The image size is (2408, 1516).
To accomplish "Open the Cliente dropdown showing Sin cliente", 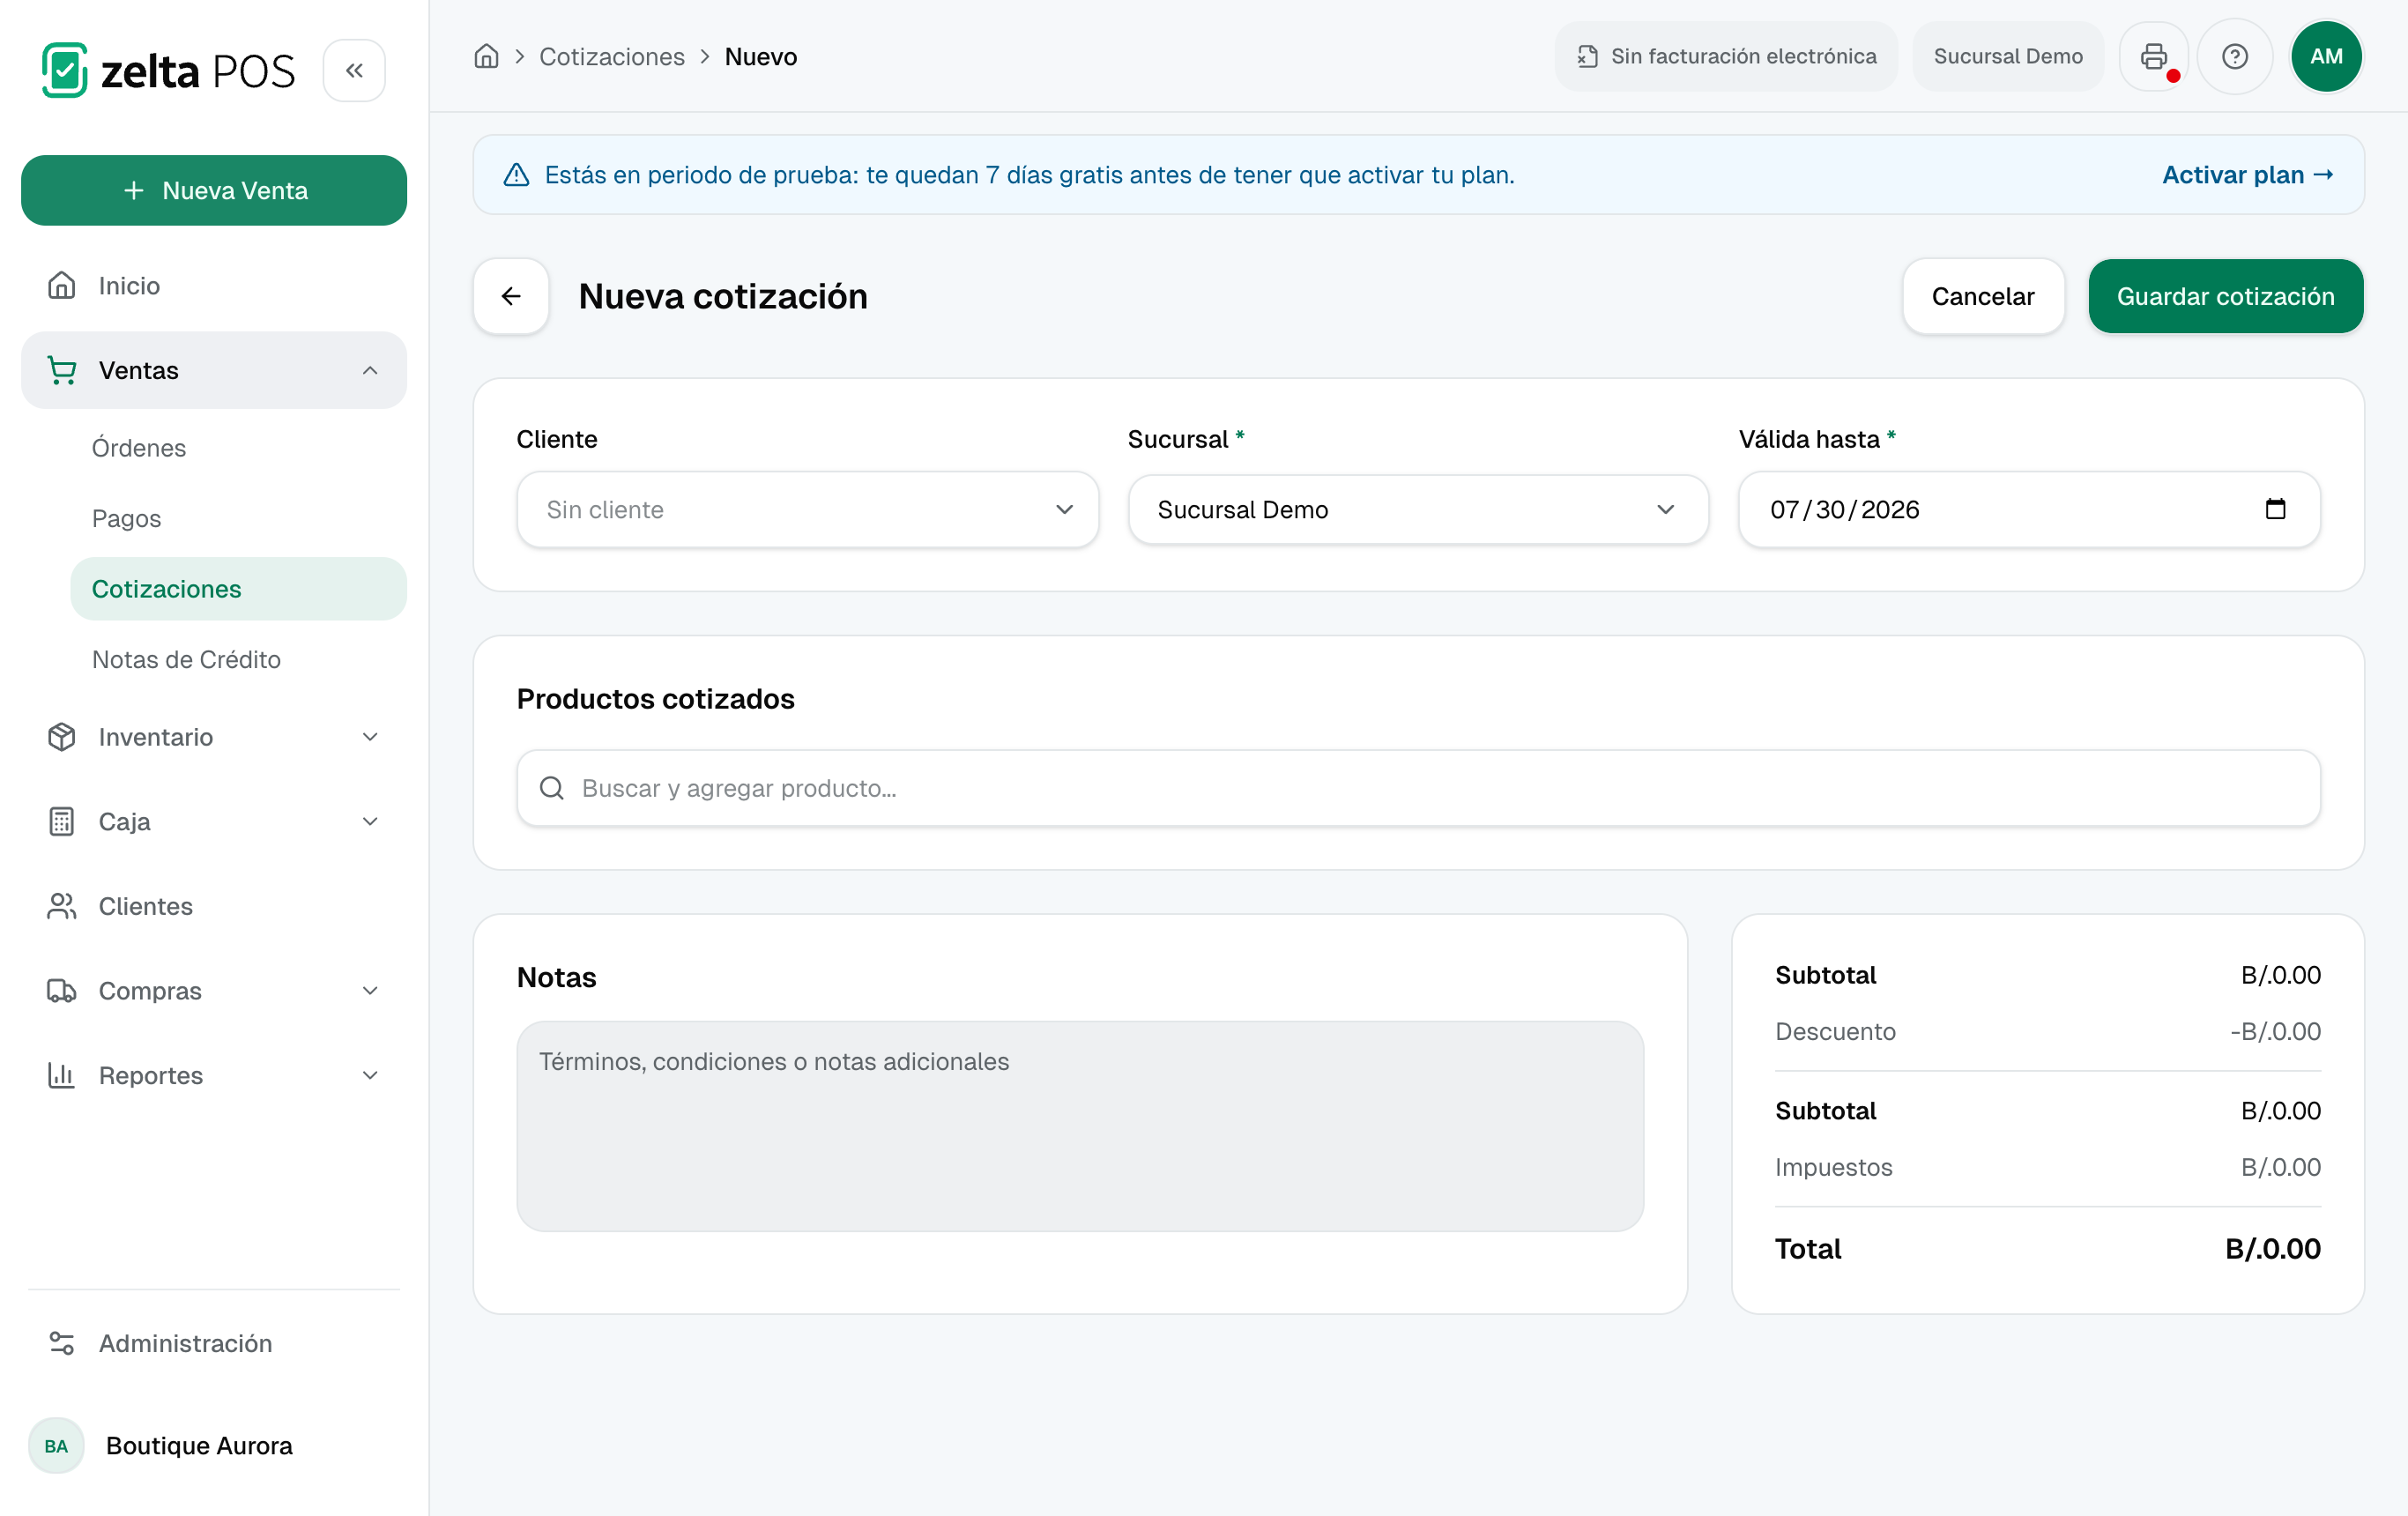I will pyautogui.click(x=808, y=509).
